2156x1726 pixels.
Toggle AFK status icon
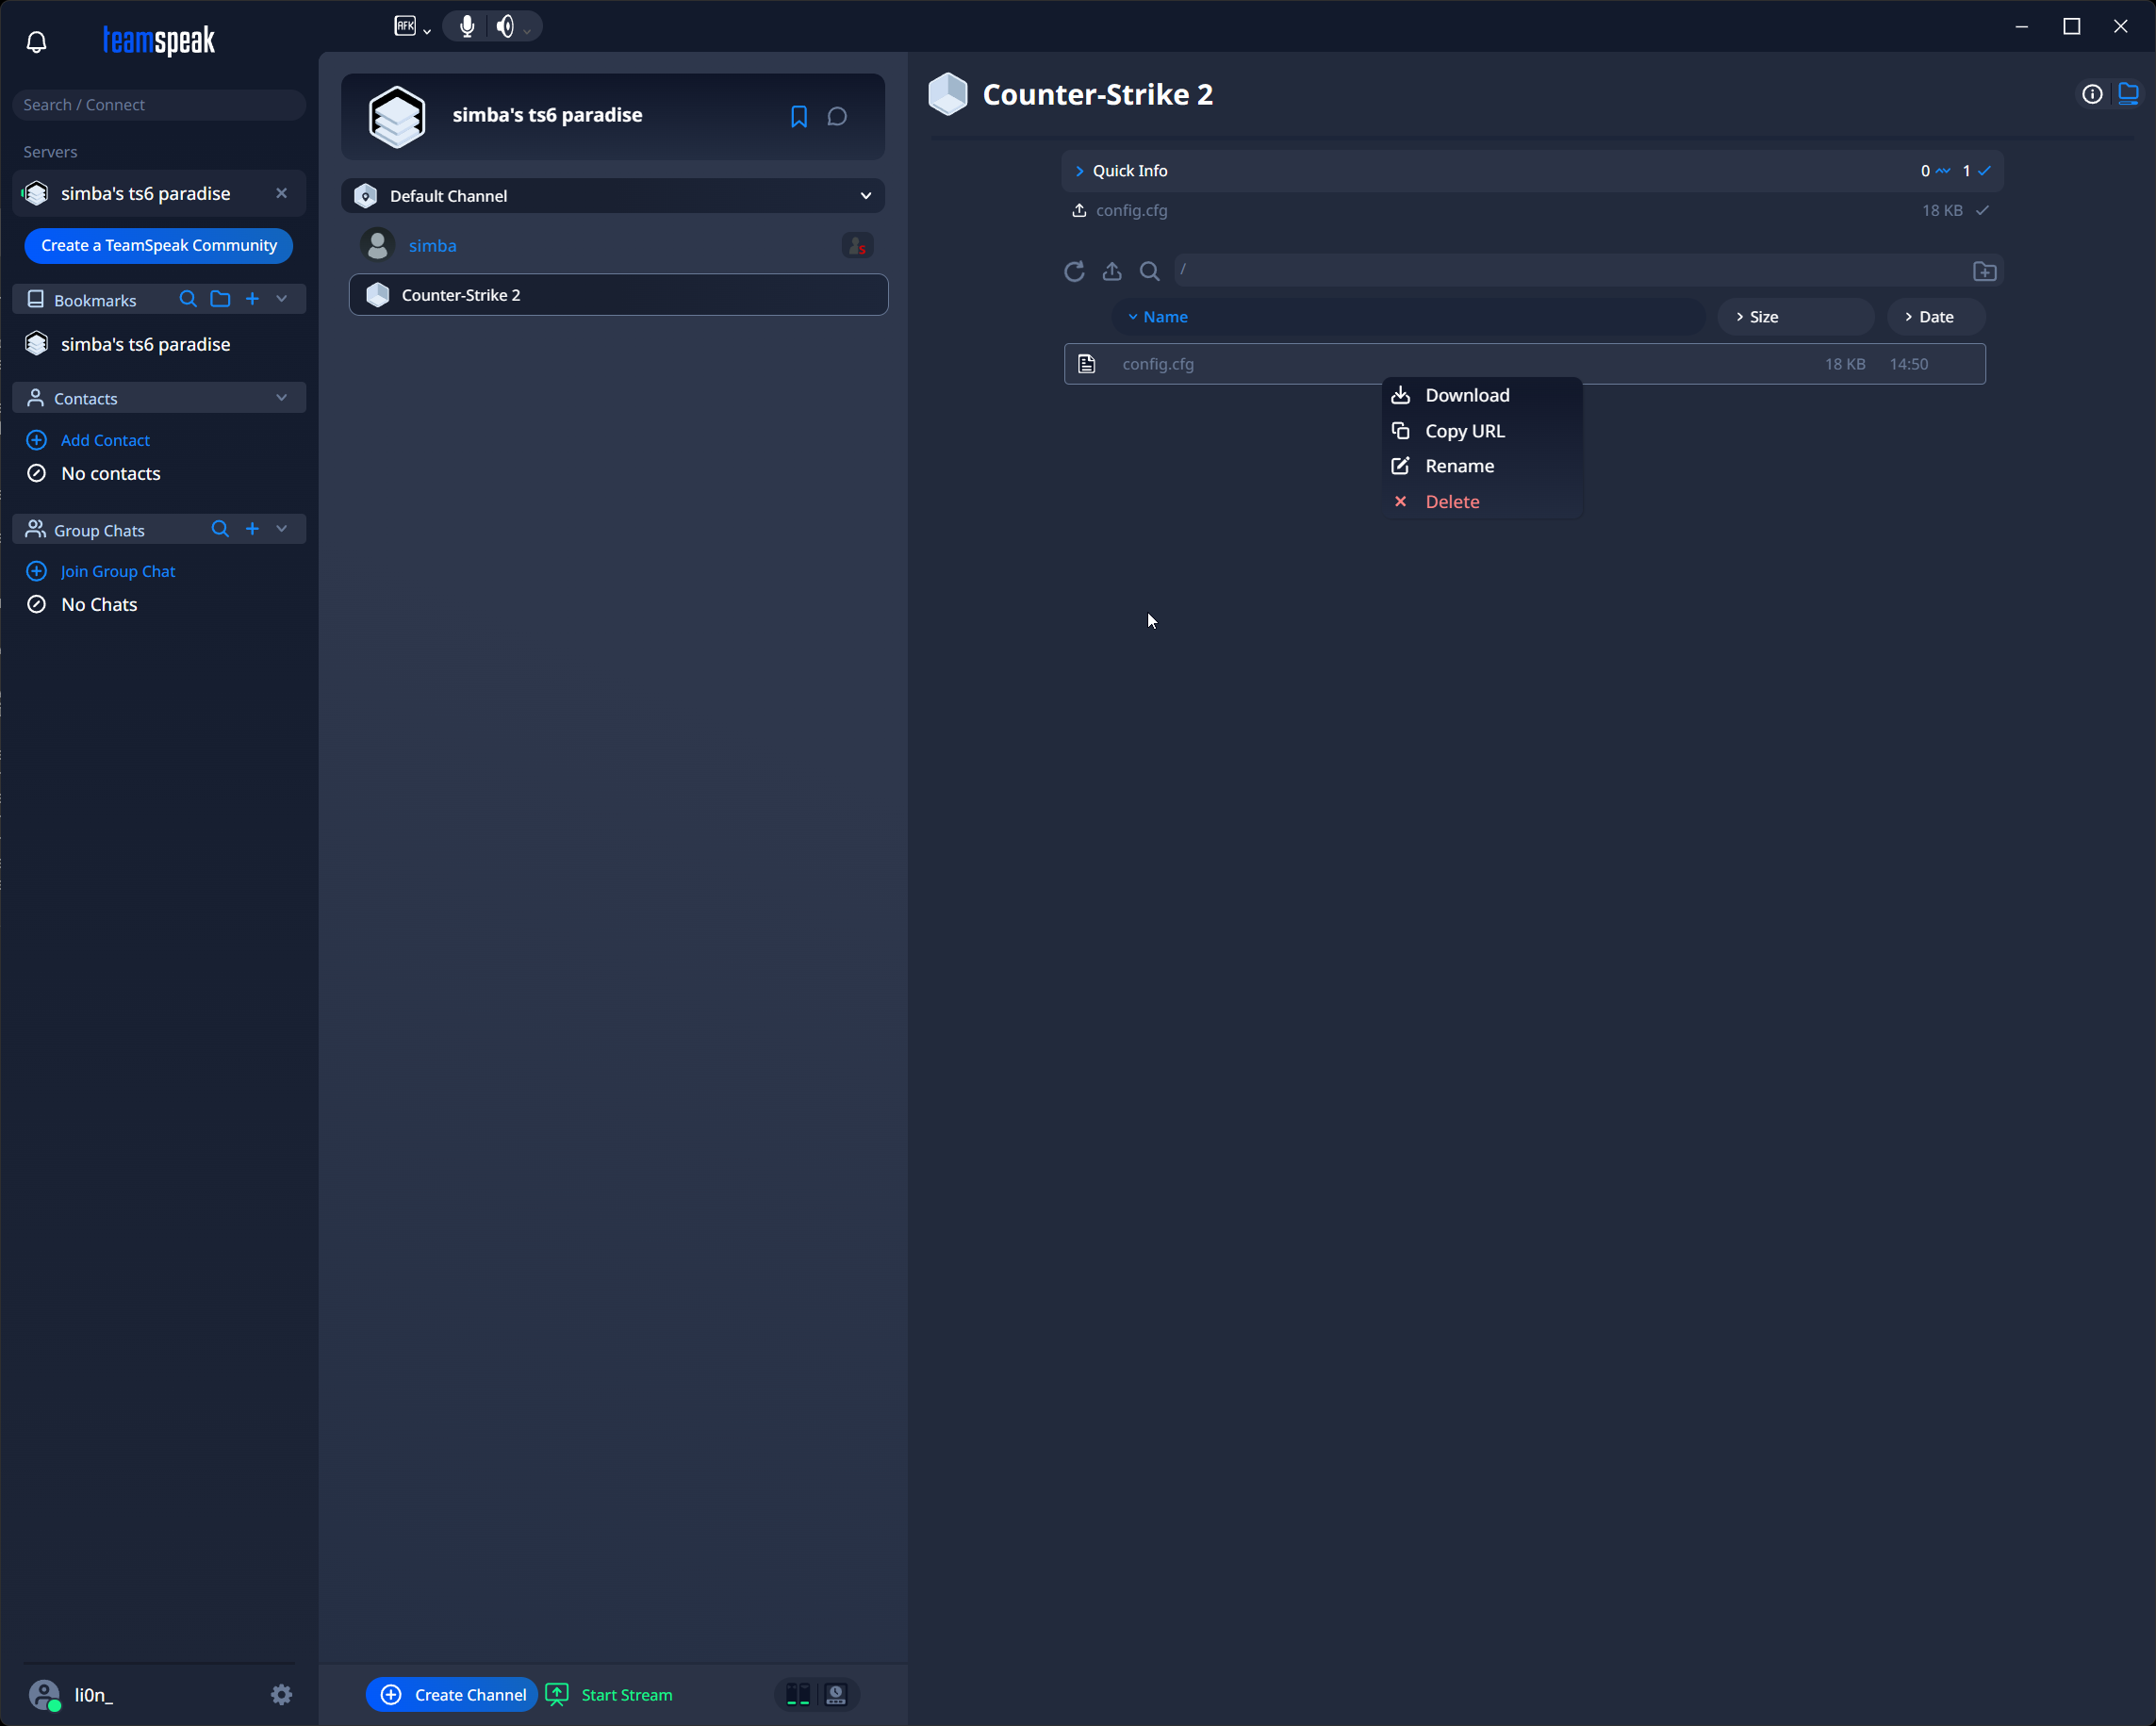(x=405, y=26)
